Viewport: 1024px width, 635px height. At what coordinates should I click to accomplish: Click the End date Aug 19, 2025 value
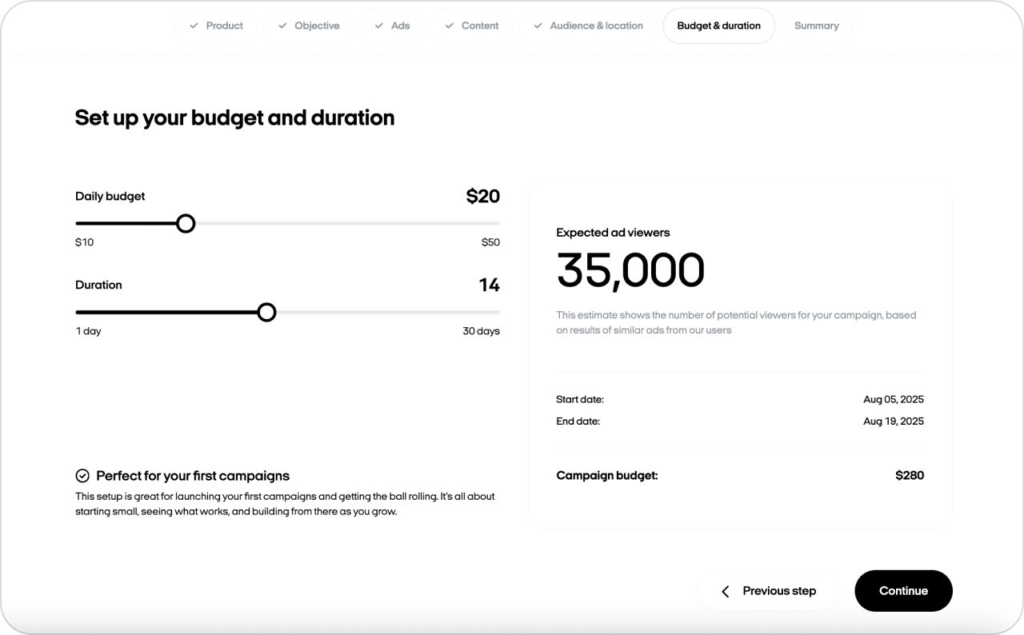click(894, 421)
